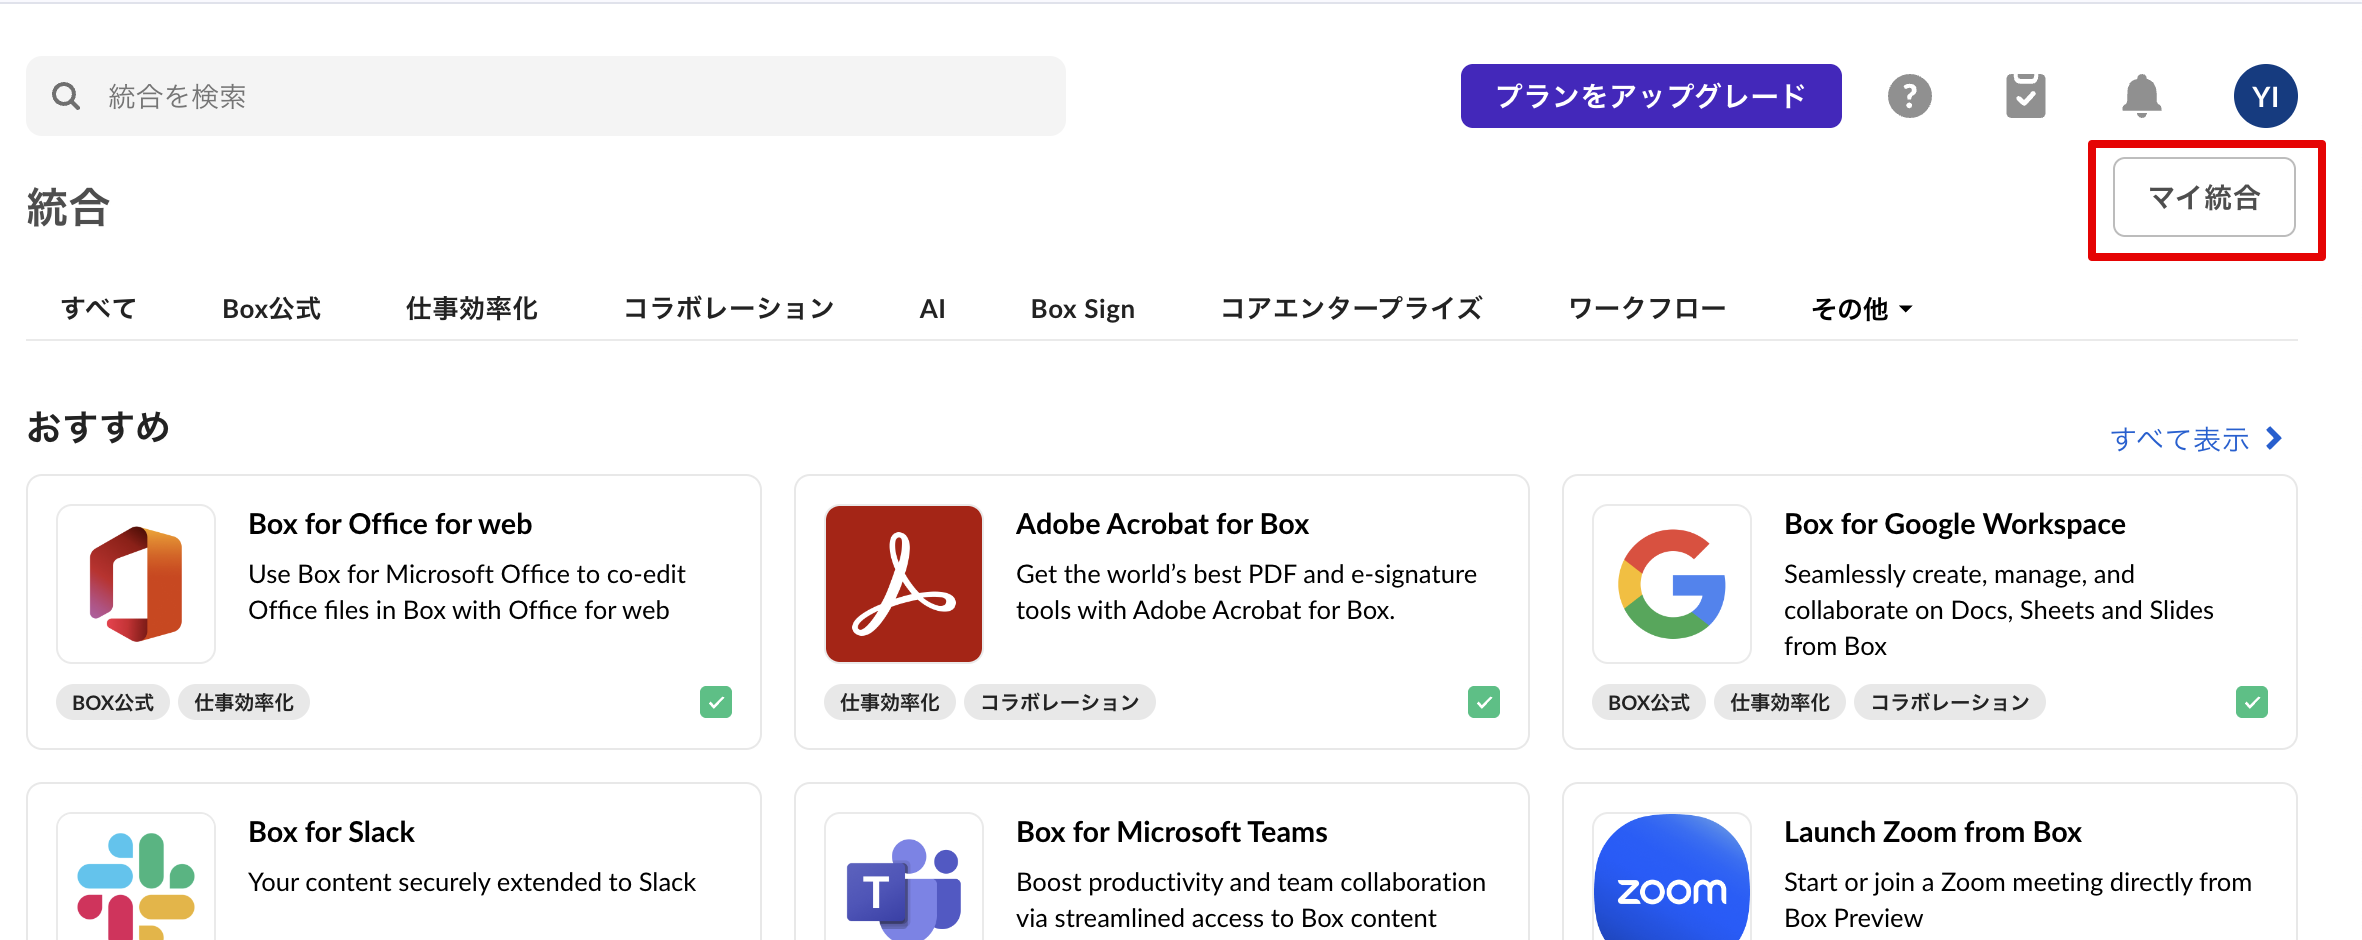
Task: Toggle the green checkmark on Google Workspace card
Action: click(2252, 702)
